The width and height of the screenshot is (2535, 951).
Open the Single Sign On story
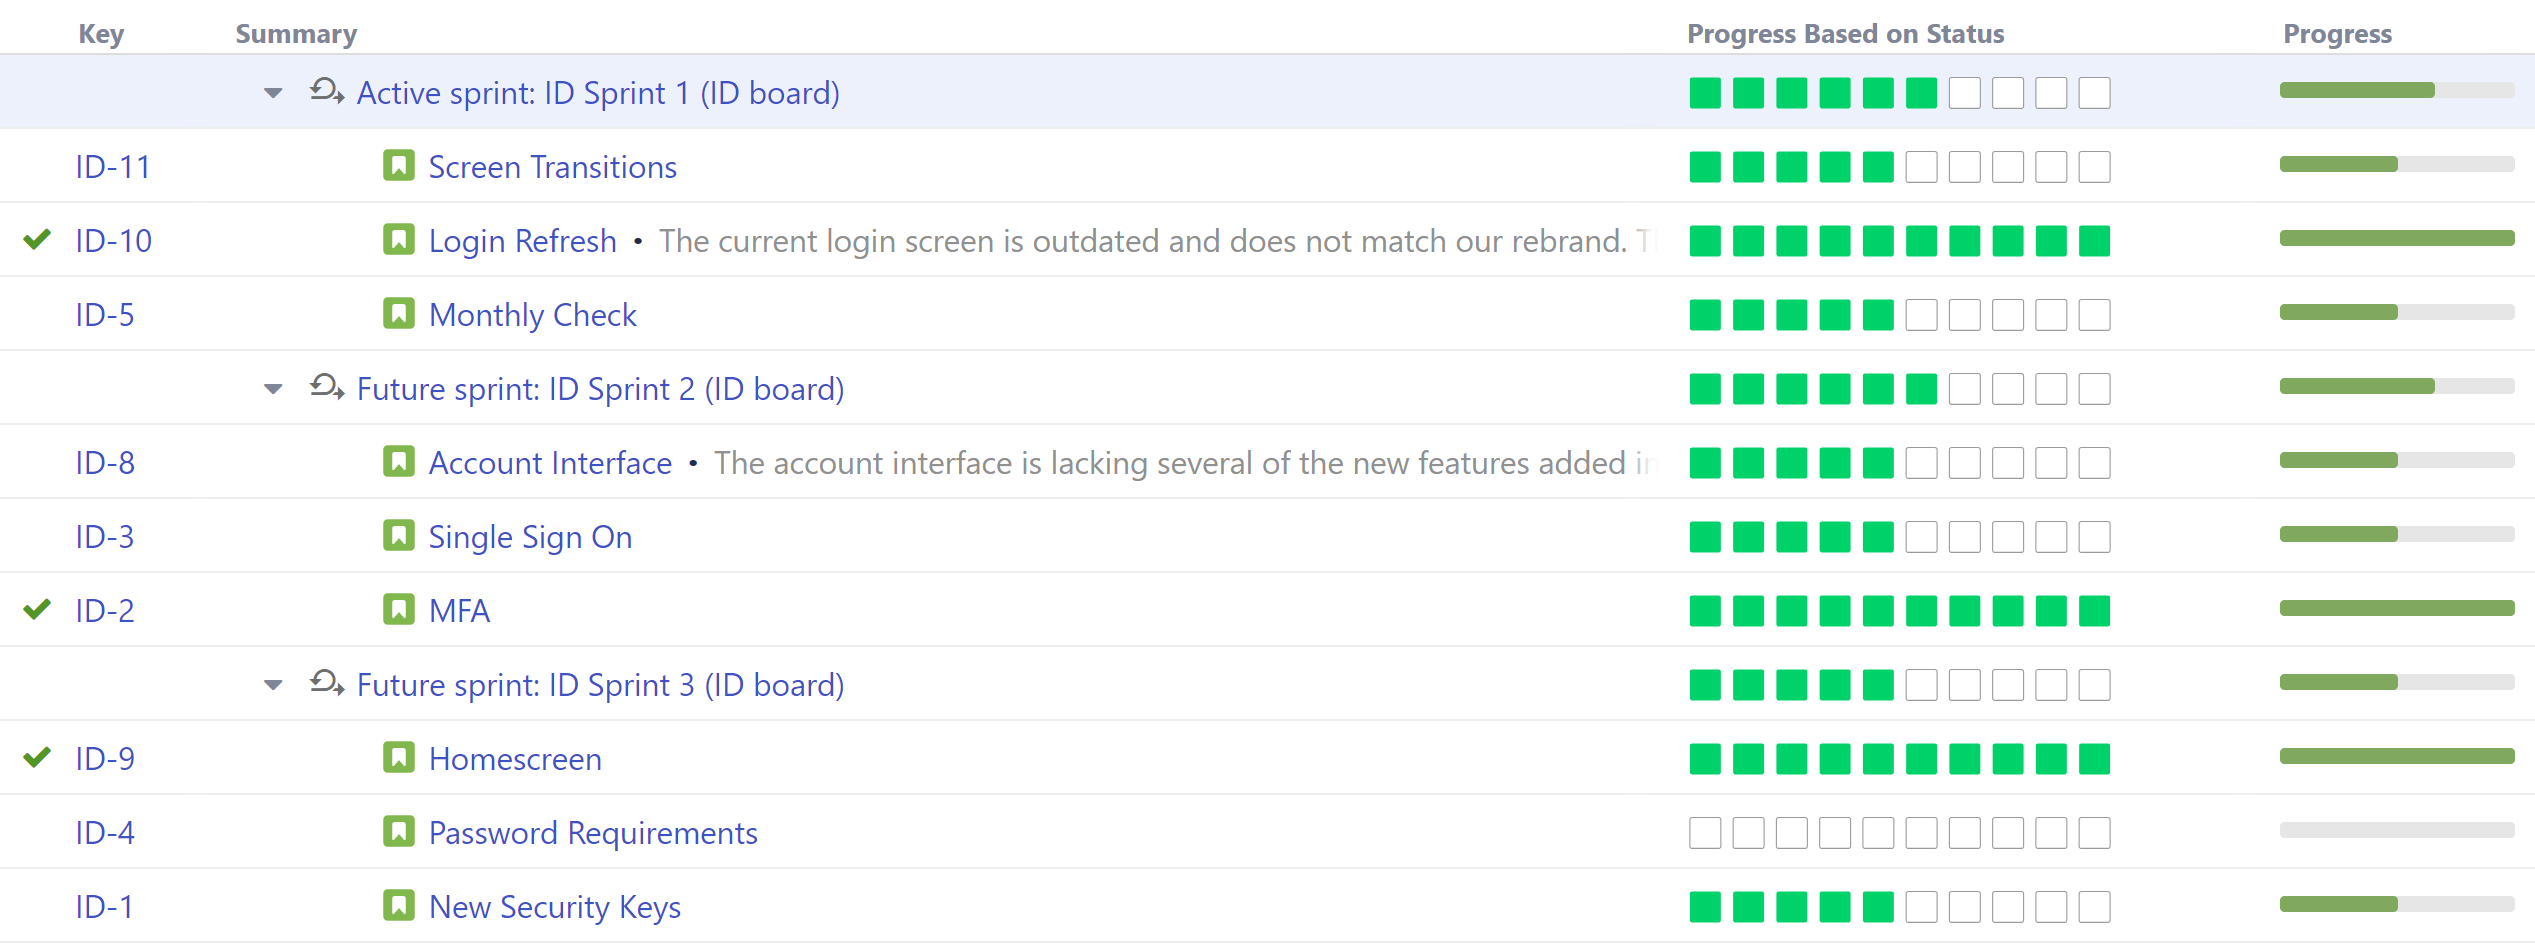[530, 536]
